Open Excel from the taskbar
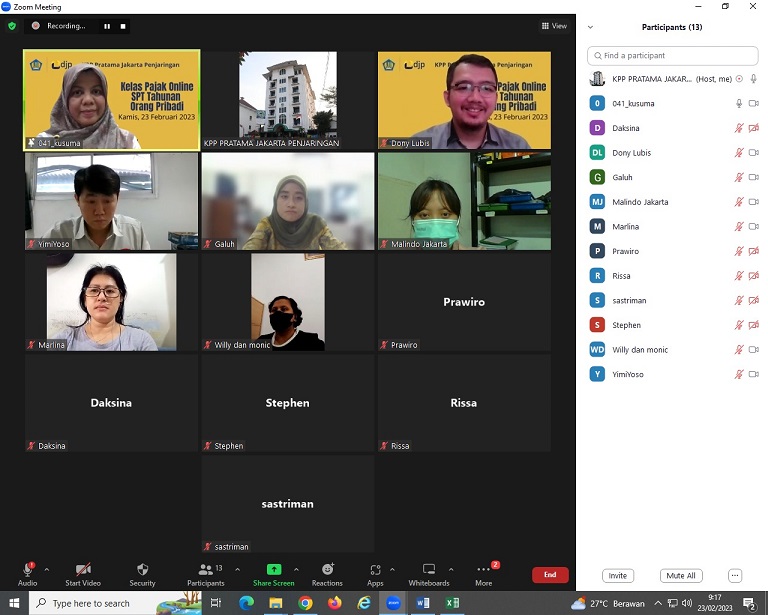 tap(452, 603)
